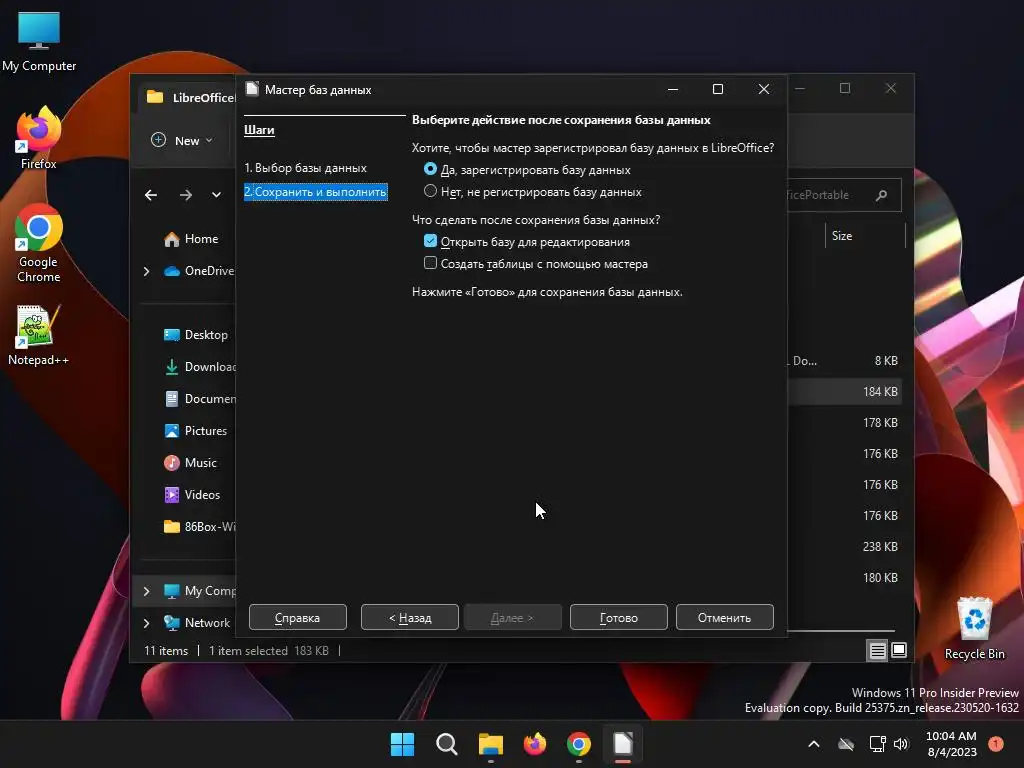The width and height of the screenshot is (1024, 768).
Task: Cancel the wizard with Отменить button
Action: (x=724, y=617)
